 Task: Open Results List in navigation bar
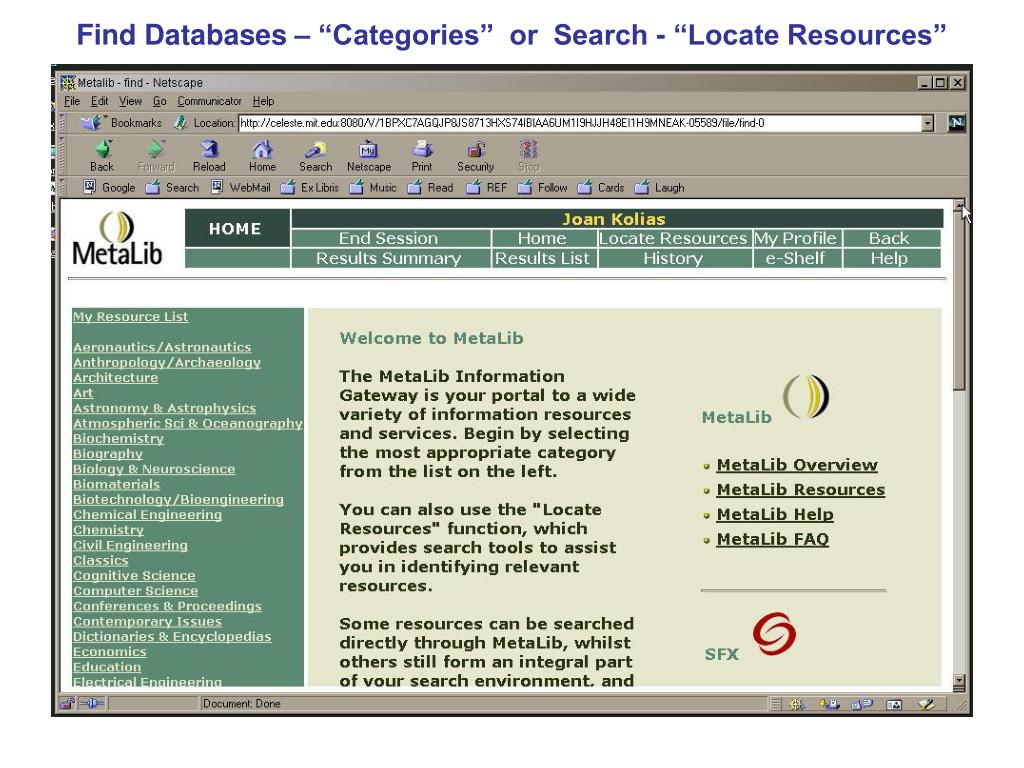[543, 259]
